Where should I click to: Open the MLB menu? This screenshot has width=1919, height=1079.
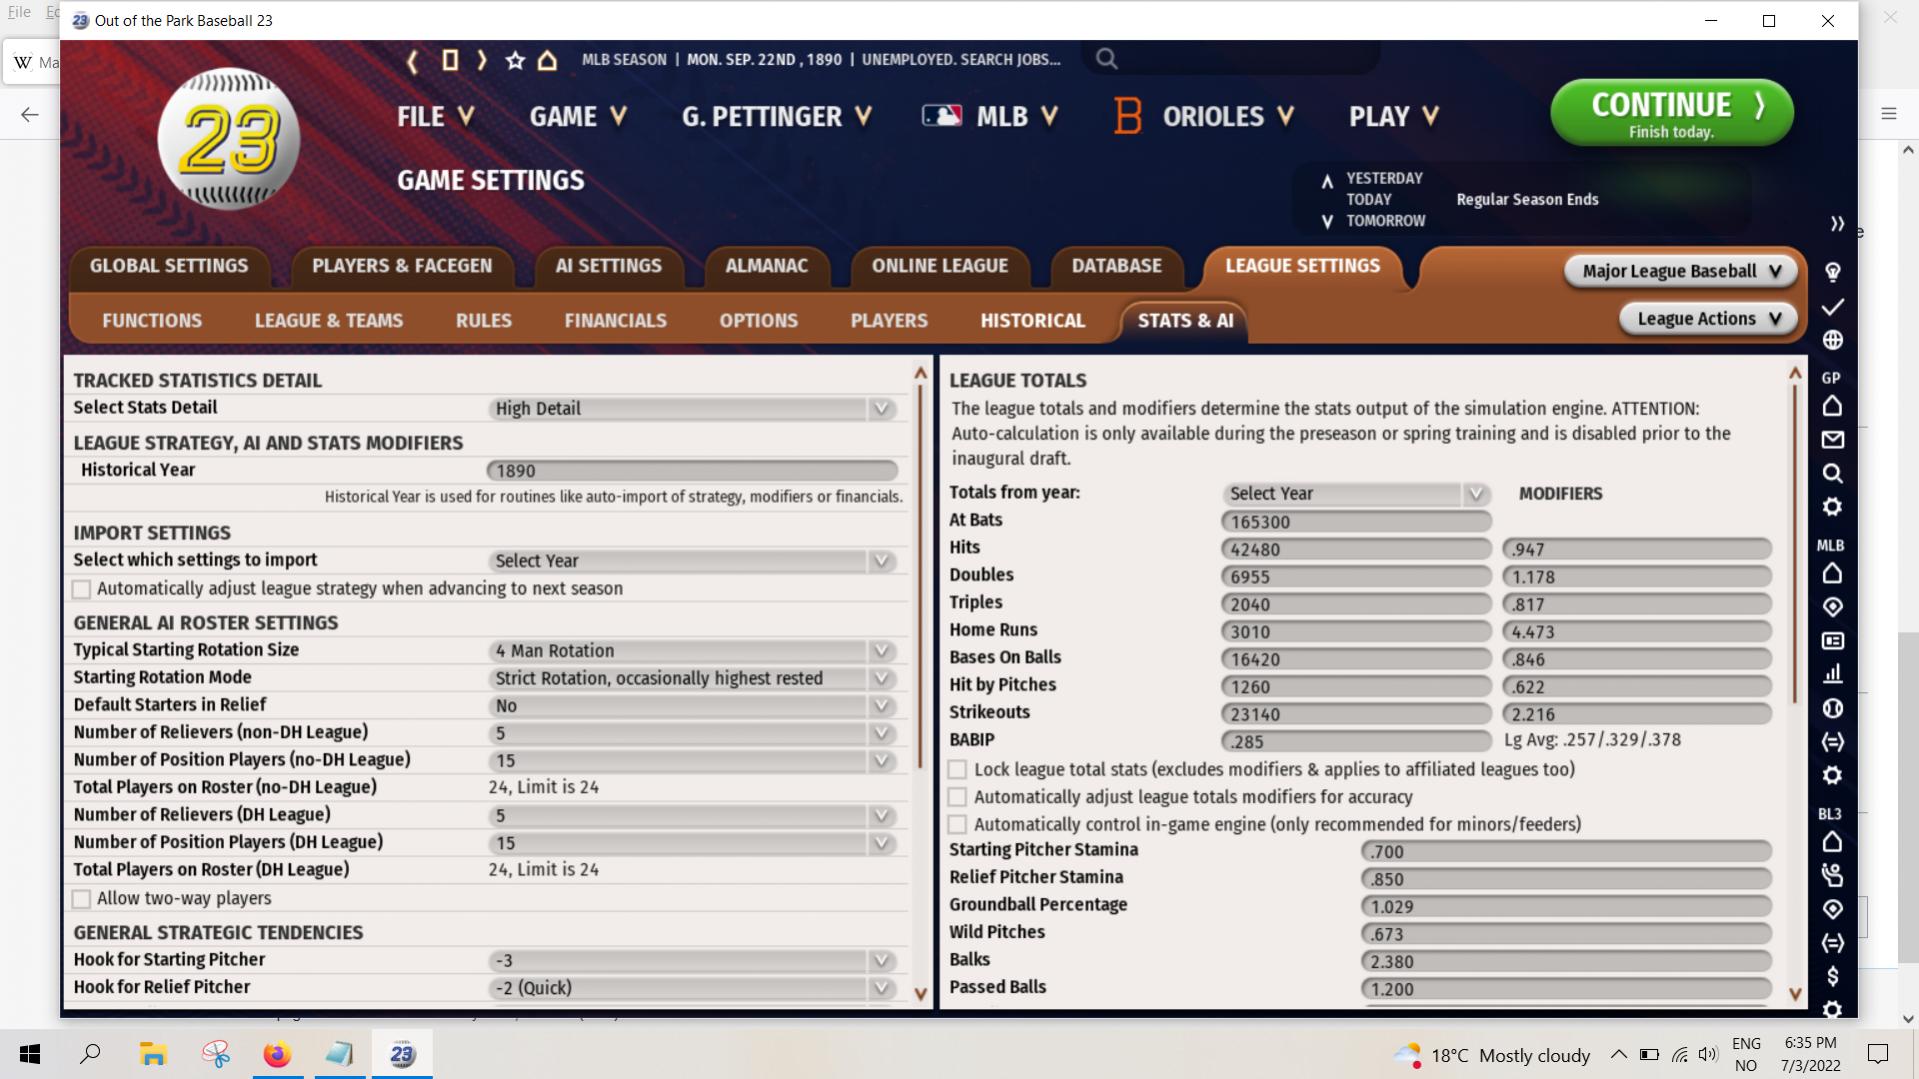(x=990, y=117)
